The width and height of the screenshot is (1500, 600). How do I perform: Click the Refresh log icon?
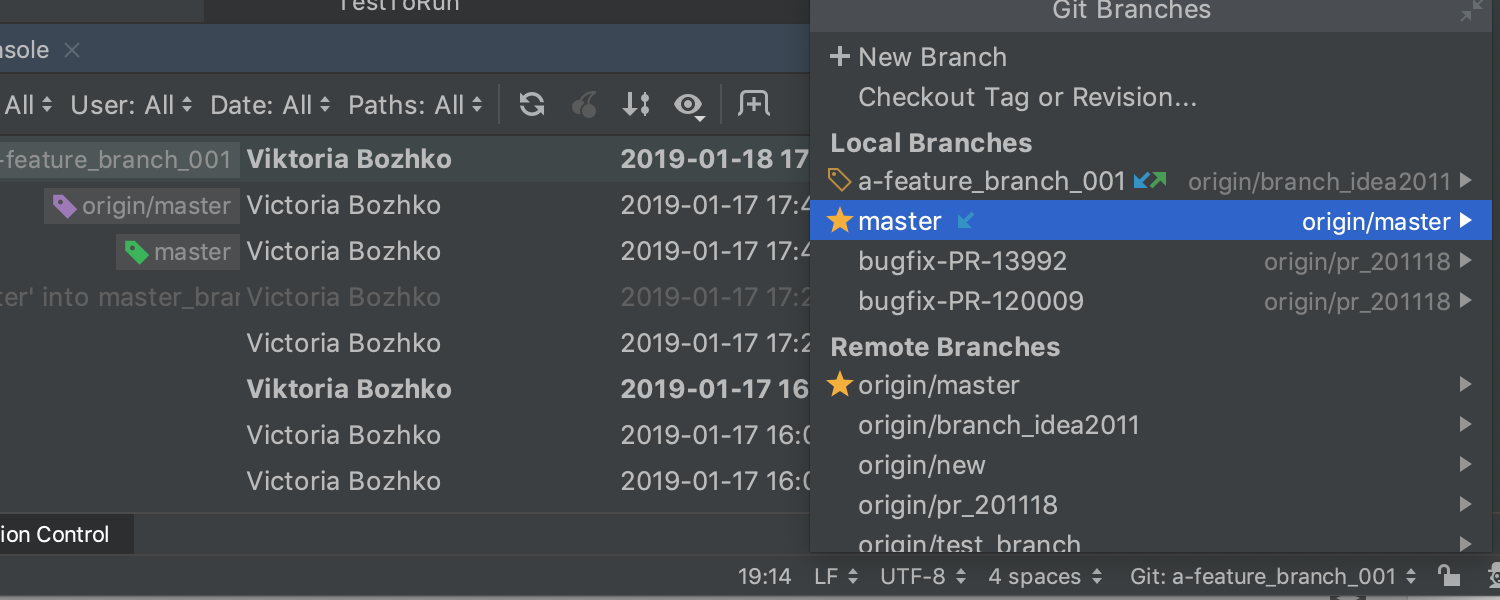click(x=532, y=104)
